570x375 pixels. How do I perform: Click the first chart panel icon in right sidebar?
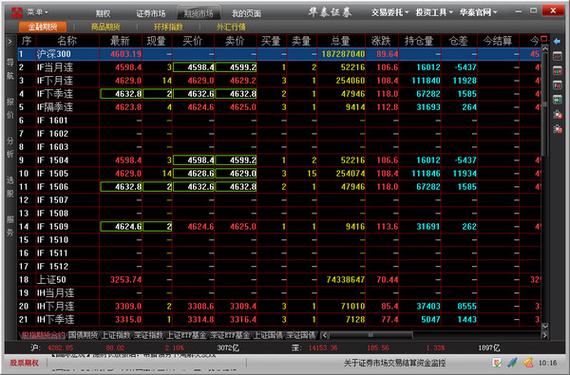point(557,56)
